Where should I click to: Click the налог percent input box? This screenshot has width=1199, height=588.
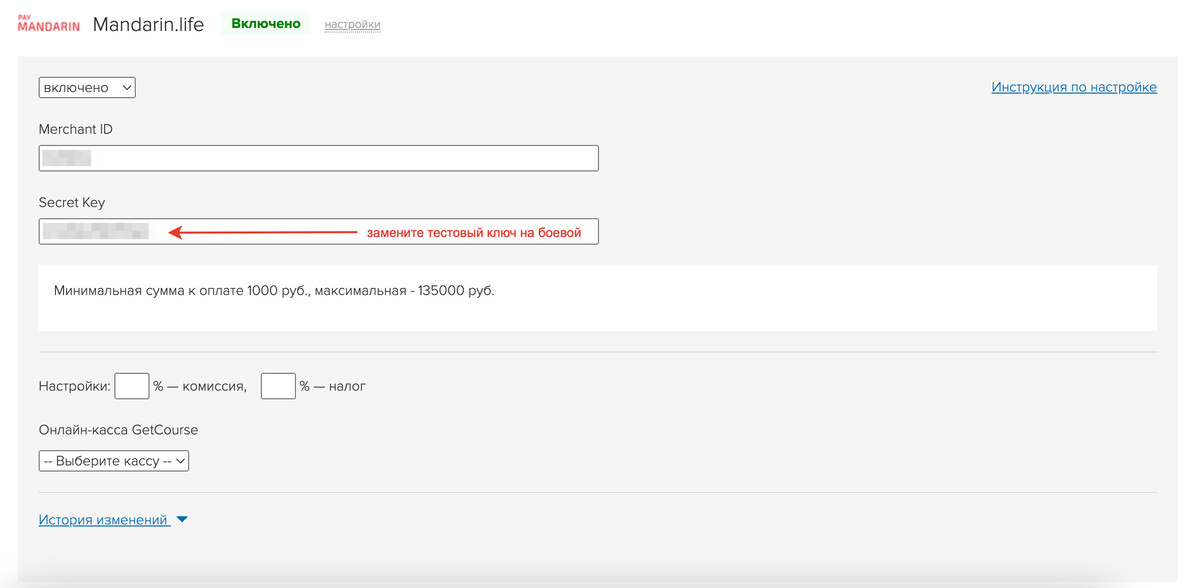pos(278,385)
